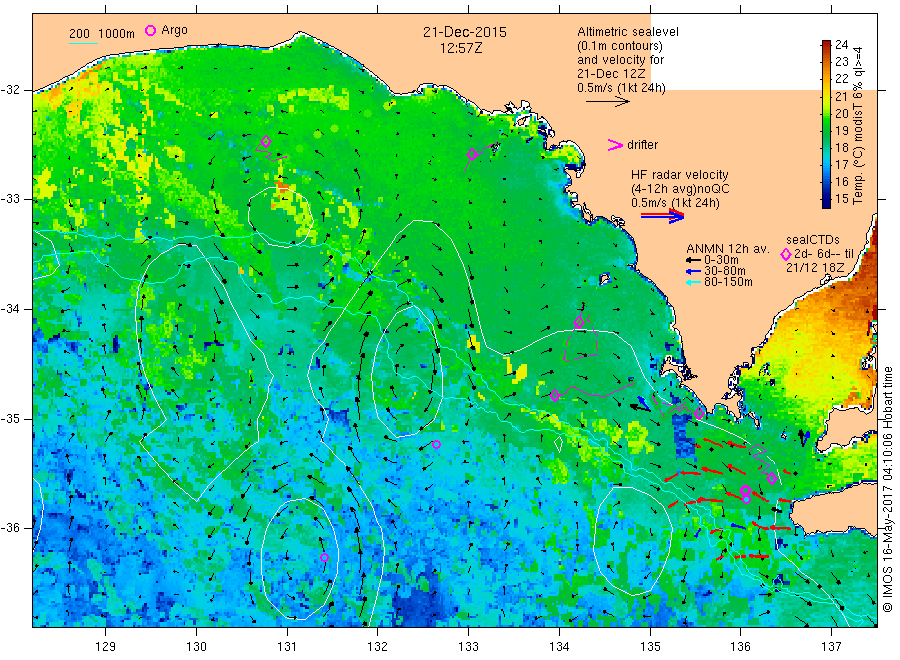Click the 'Argo' legend label
The width and height of the screenshot is (900, 660).
174,30
